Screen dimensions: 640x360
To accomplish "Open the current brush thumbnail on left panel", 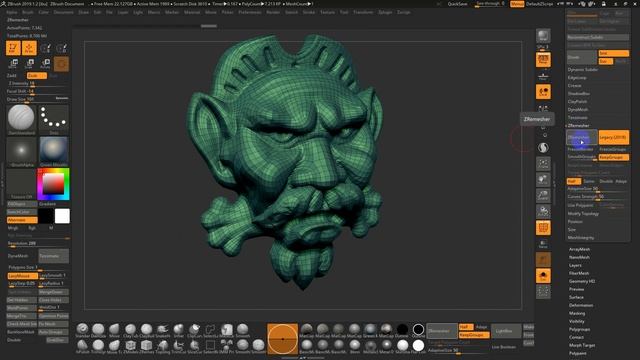I will [x=21, y=120].
